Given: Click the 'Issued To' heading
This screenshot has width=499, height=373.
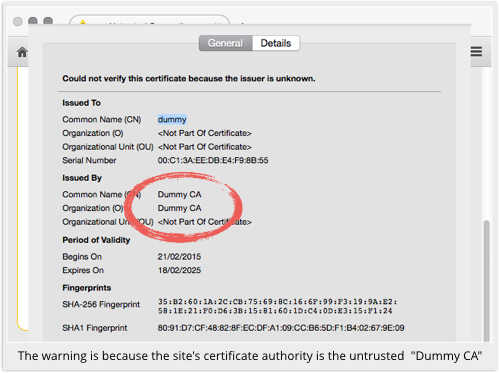Looking at the screenshot, I should [x=81, y=103].
